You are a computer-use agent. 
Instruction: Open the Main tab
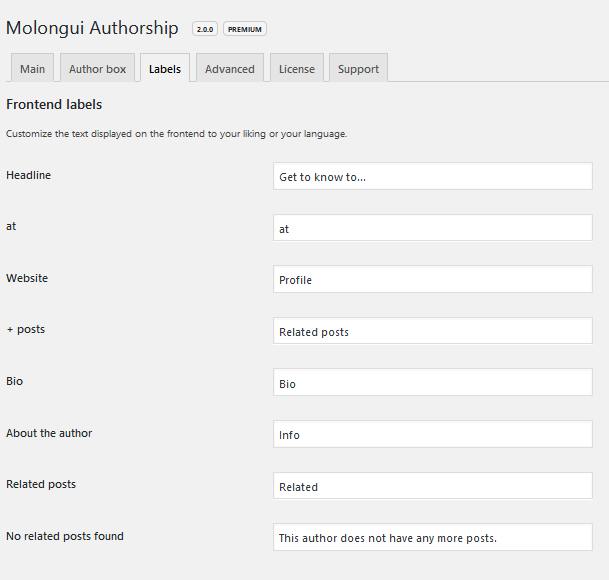click(x=32, y=69)
